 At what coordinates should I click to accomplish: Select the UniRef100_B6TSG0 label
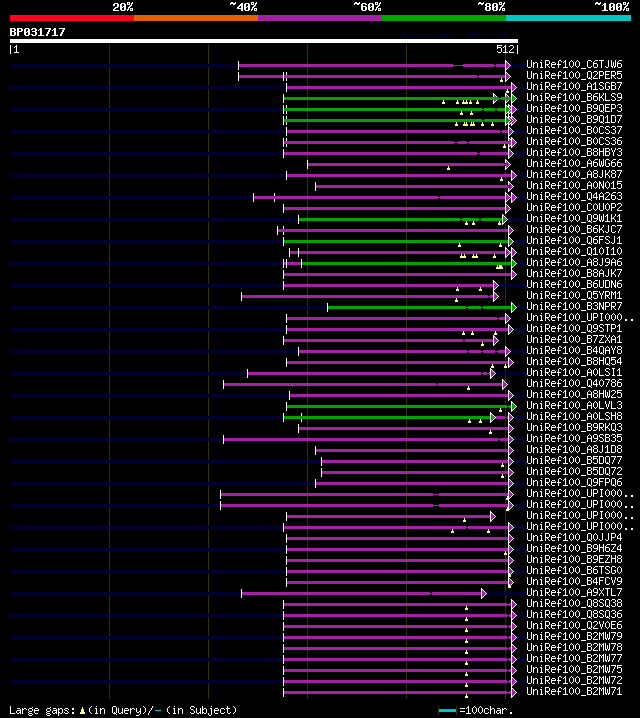point(574,570)
